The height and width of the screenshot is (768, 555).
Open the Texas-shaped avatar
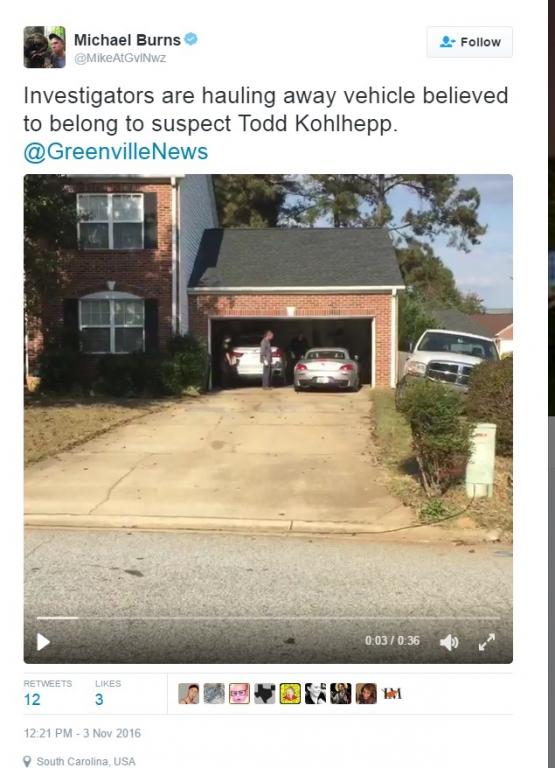pyautogui.click(x=265, y=694)
